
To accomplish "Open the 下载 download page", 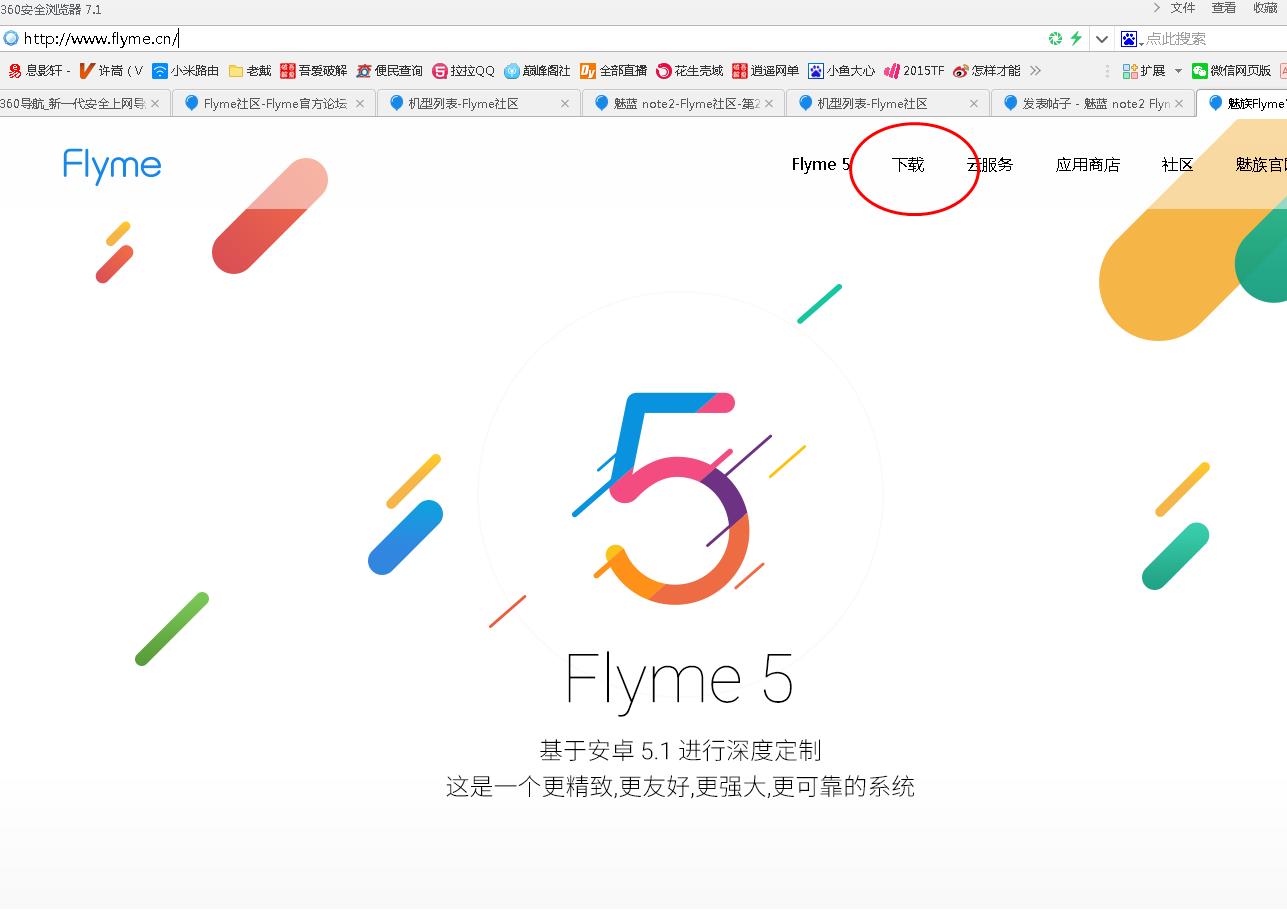I will (908, 165).
